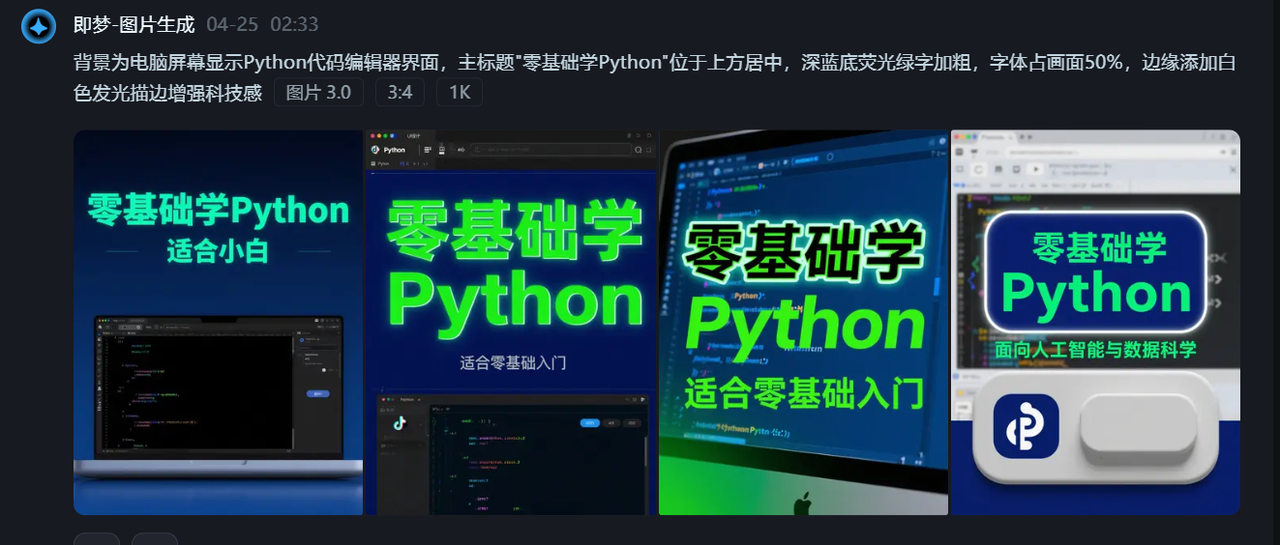This screenshot has width=1280, height=545.
Task: Click the Apple logo below the third image's screen
Action: click(803, 503)
